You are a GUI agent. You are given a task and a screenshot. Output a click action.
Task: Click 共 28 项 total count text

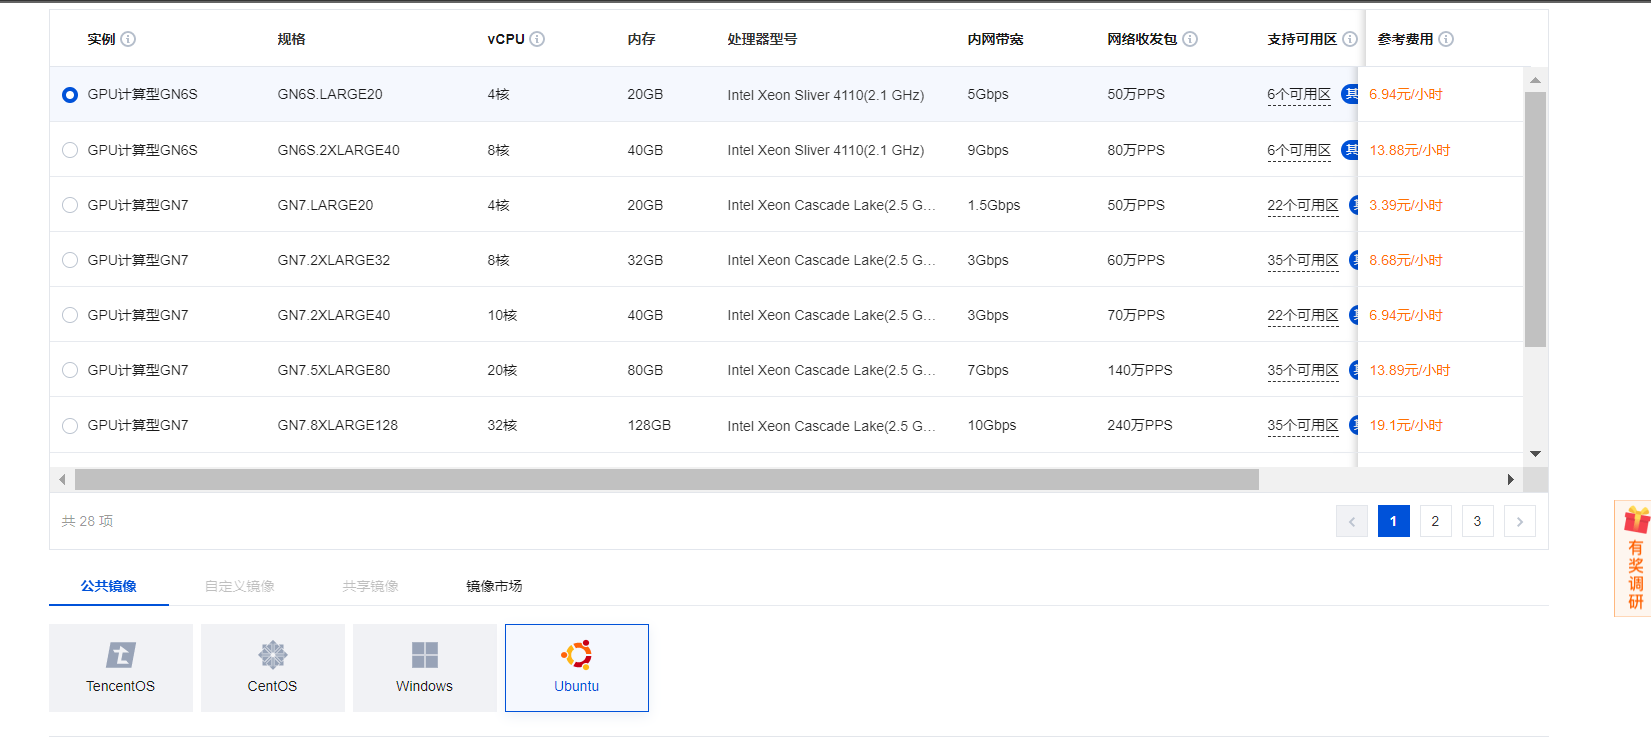[x=87, y=521]
